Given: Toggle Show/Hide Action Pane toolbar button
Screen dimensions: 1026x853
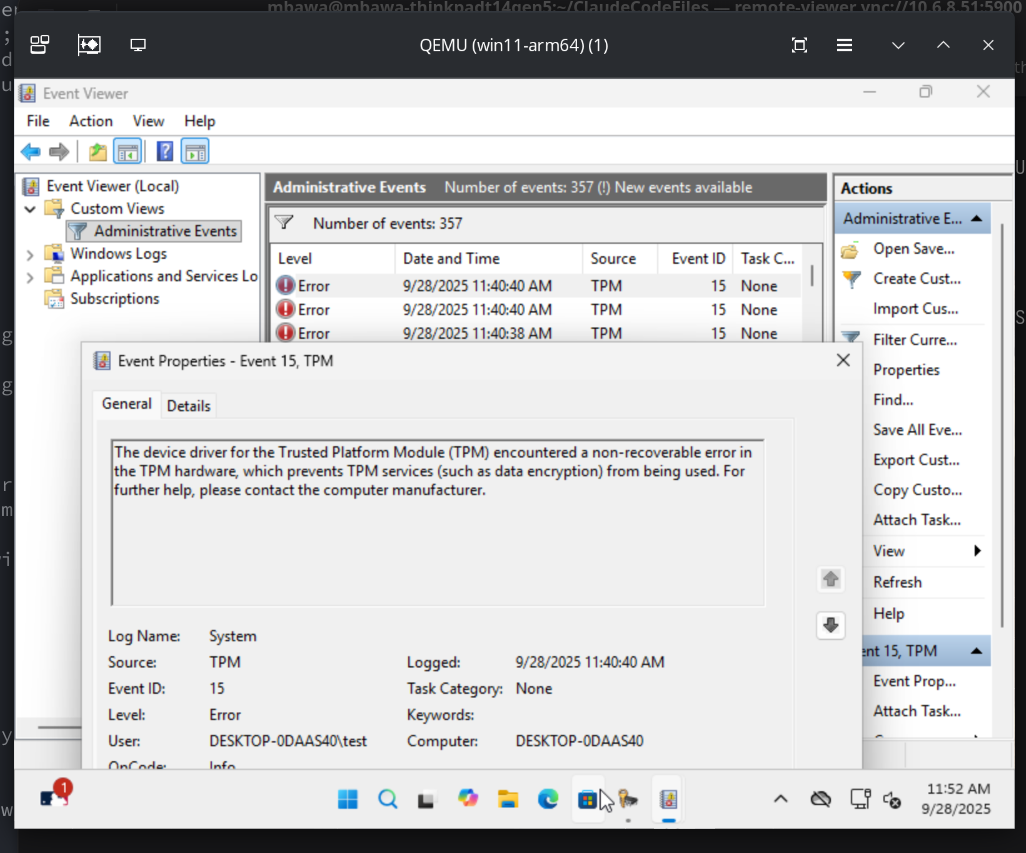Looking at the screenshot, I should click(196, 152).
